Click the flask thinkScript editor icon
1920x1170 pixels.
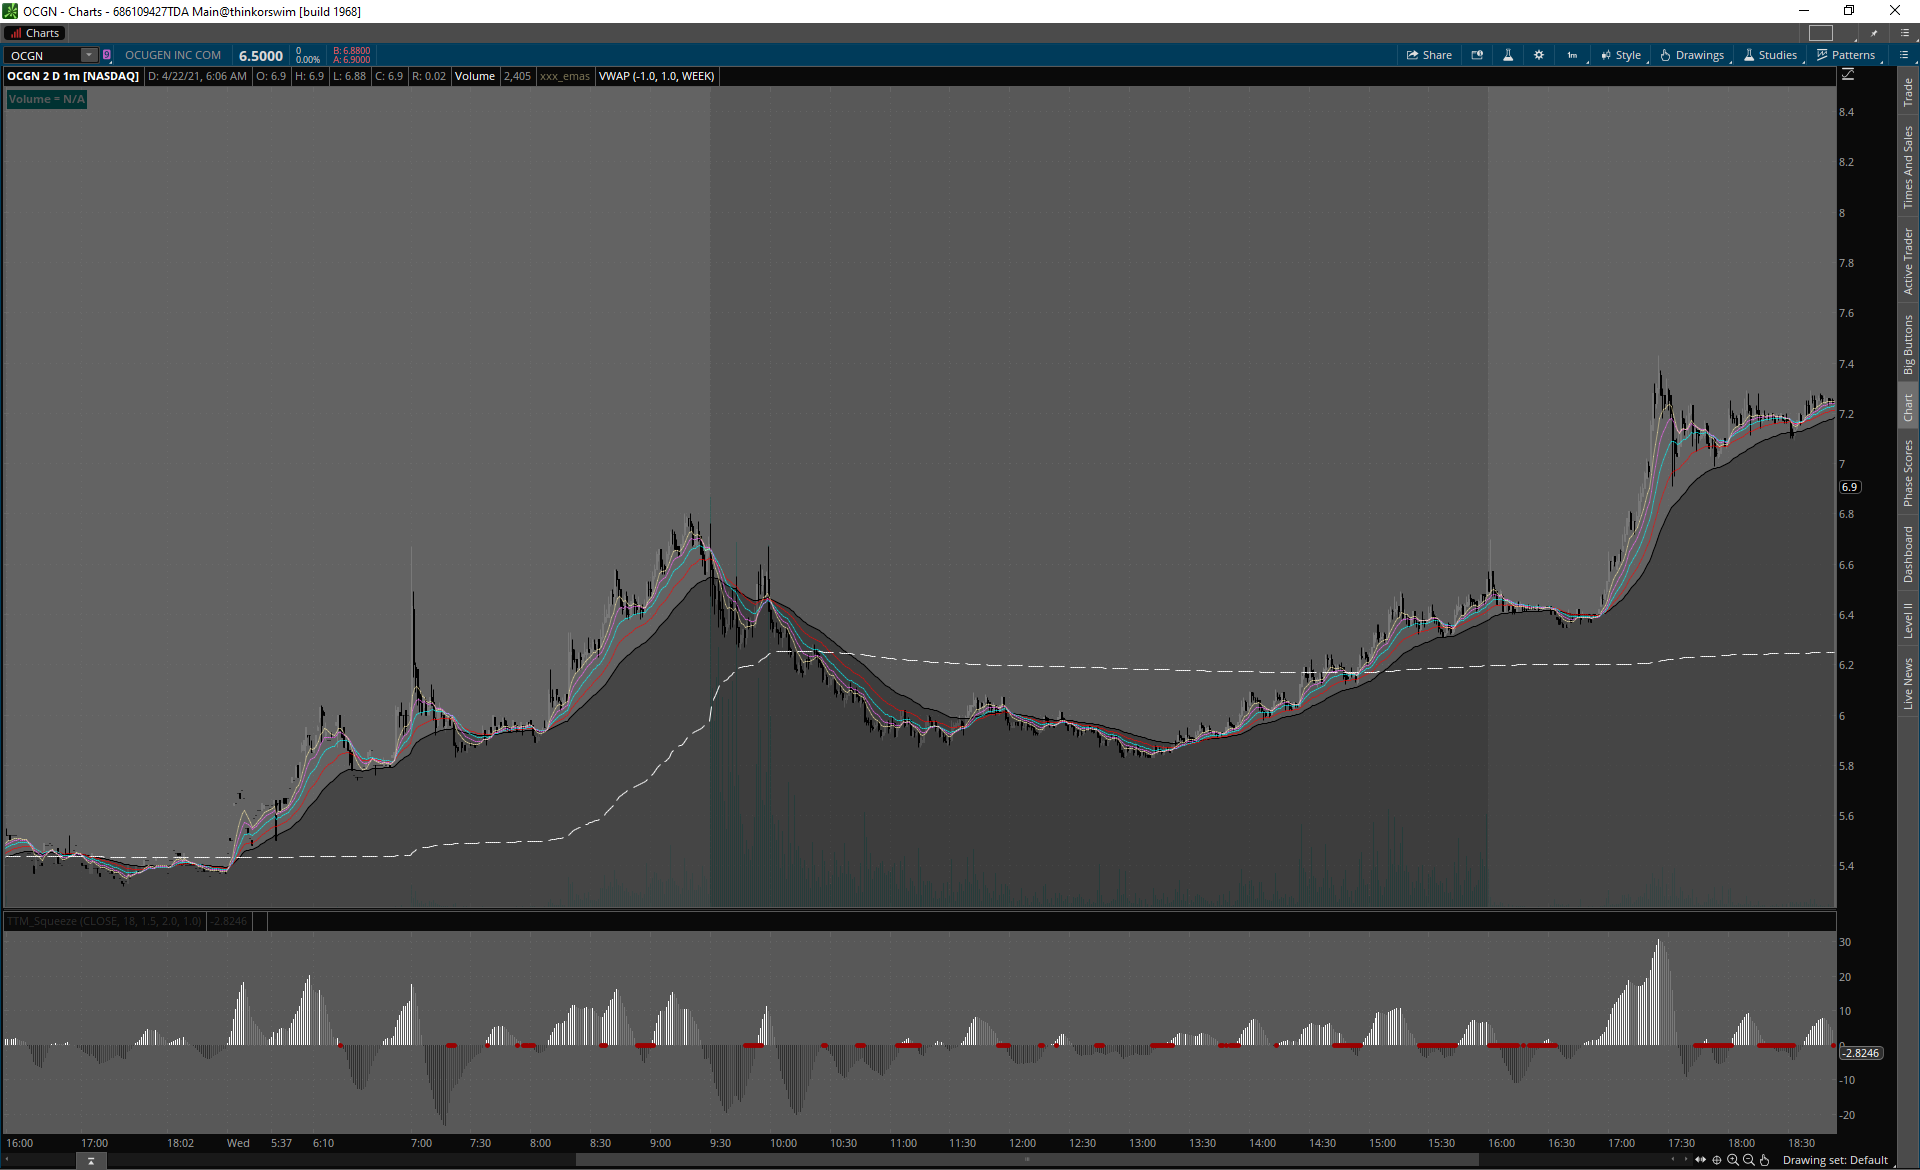1508,55
